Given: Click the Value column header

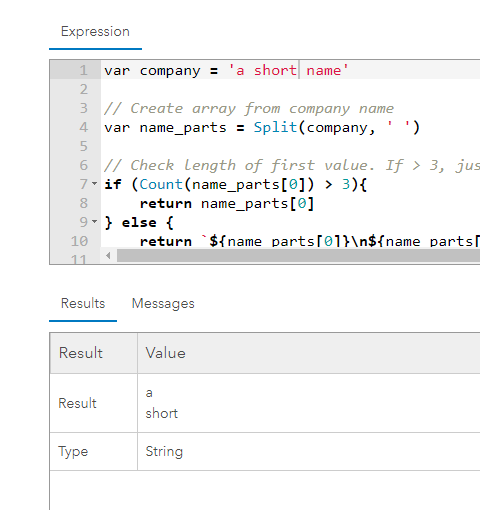Looking at the screenshot, I should coord(166,353).
